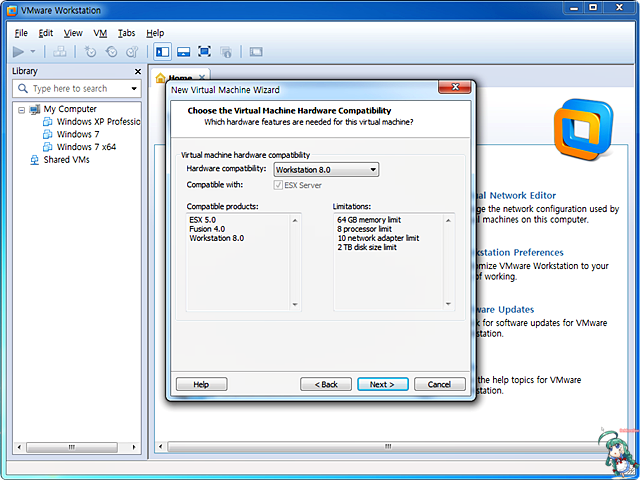The height and width of the screenshot is (480, 640).
Task: Collapse the My Computer tree node
Action: (x=22, y=109)
